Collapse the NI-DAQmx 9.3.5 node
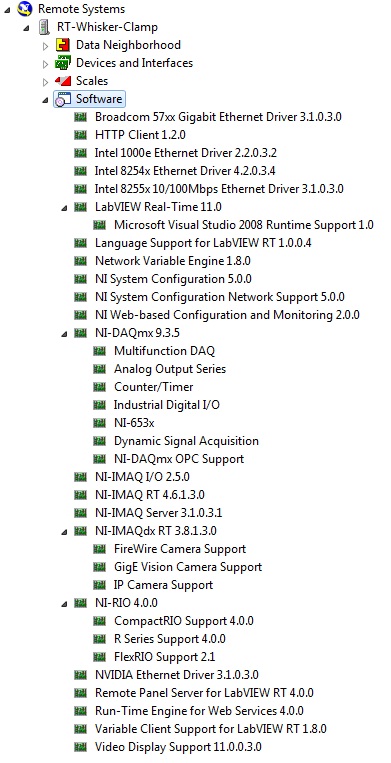This screenshot has width=391, height=763. pyautogui.click(x=64, y=334)
